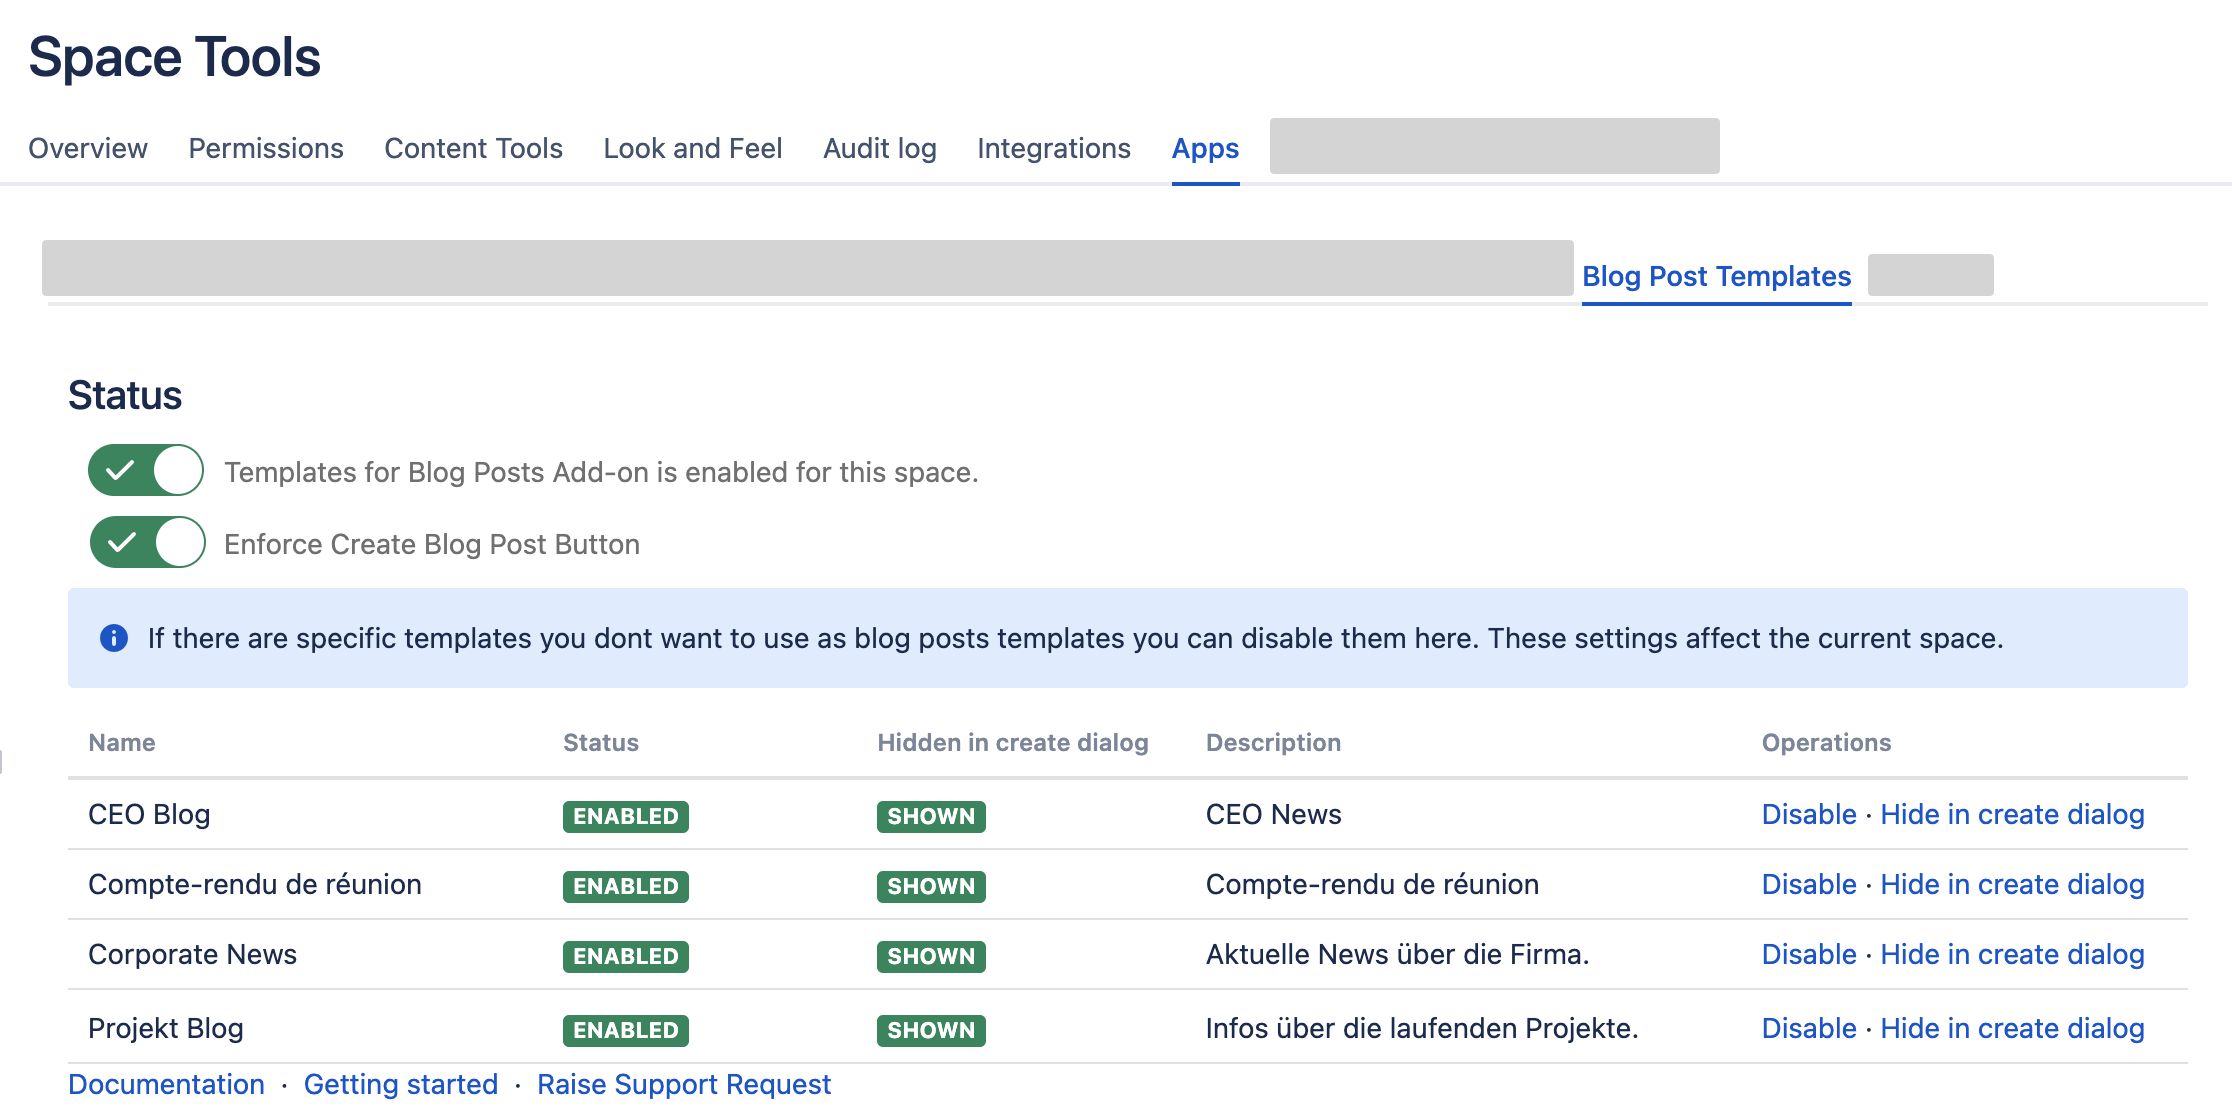Select the Integrations tab
Image resolution: width=2232 pixels, height=1114 pixels.
(1053, 148)
